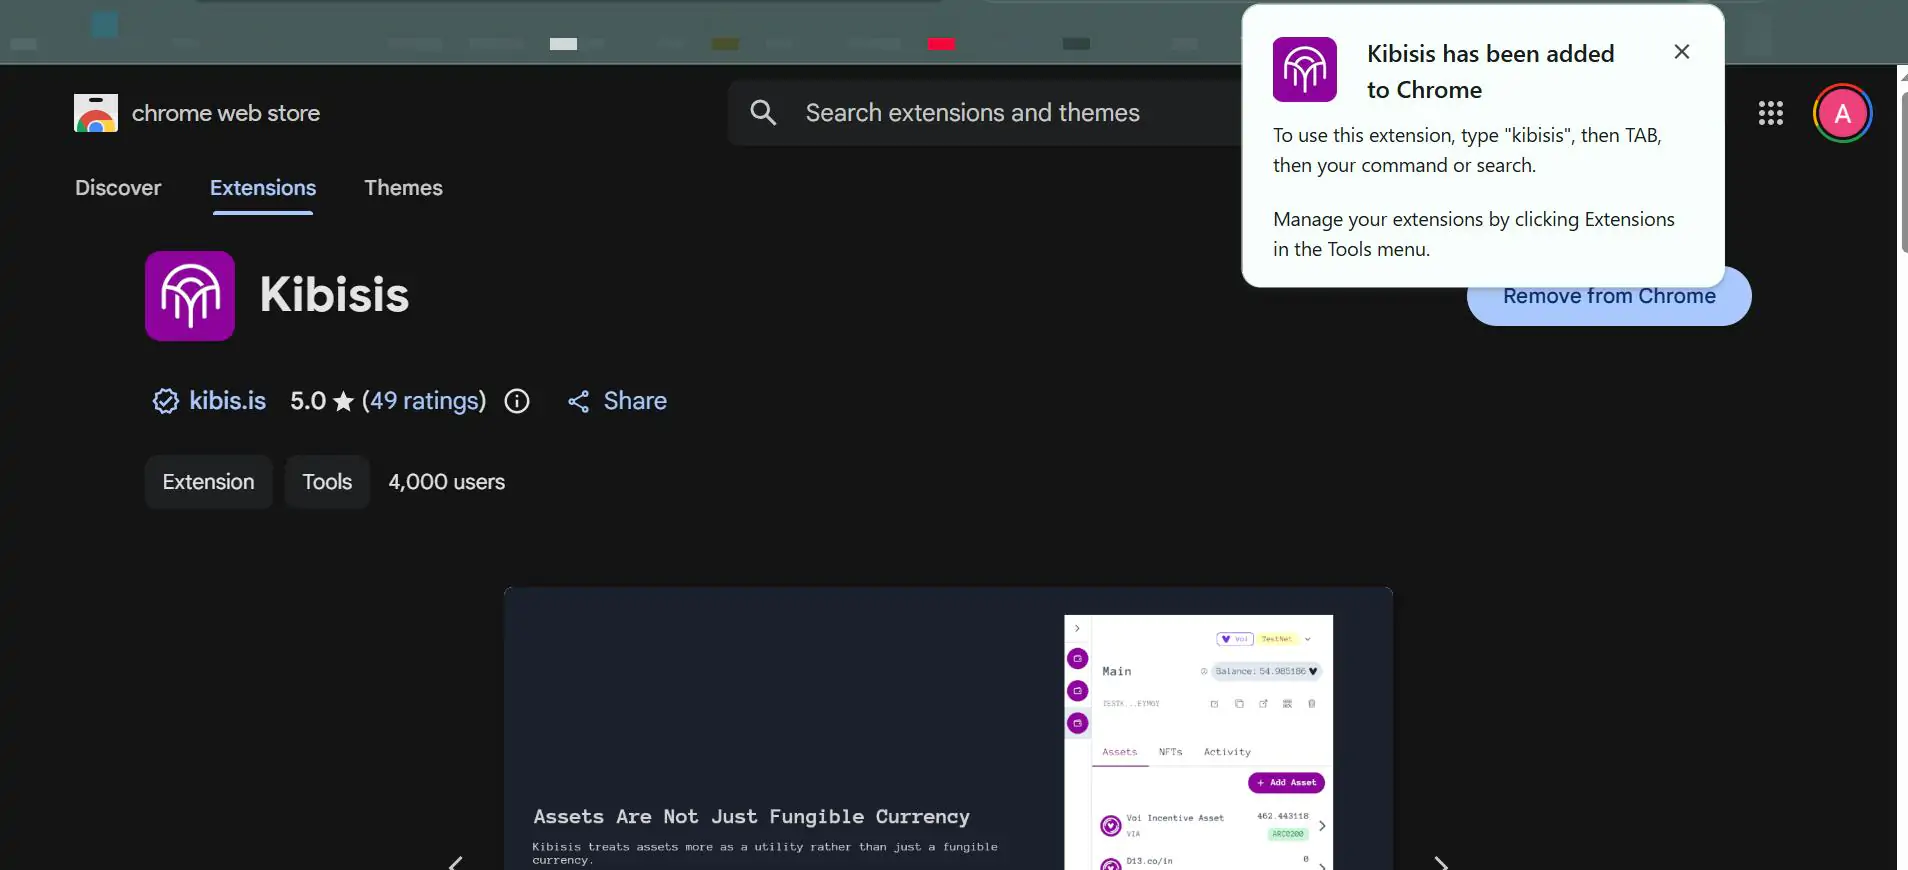Close the Kibisis added notification
The height and width of the screenshot is (870, 1908).
pos(1682,52)
